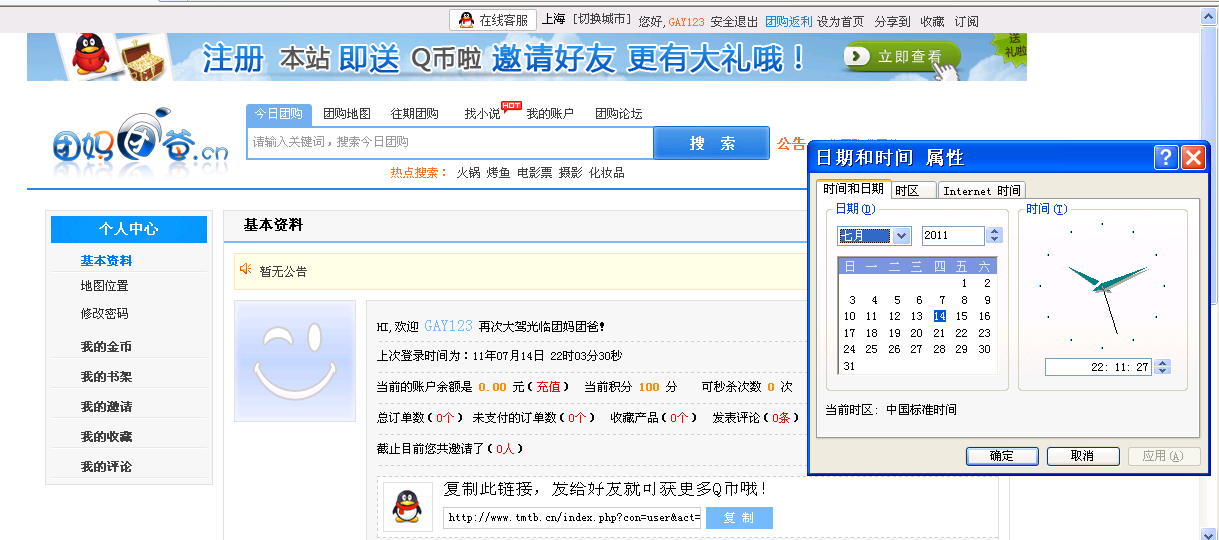Click the time spinner arrows
The width and height of the screenshot is (1219, 540).
pyautogui.click(x=1162, y=367)
